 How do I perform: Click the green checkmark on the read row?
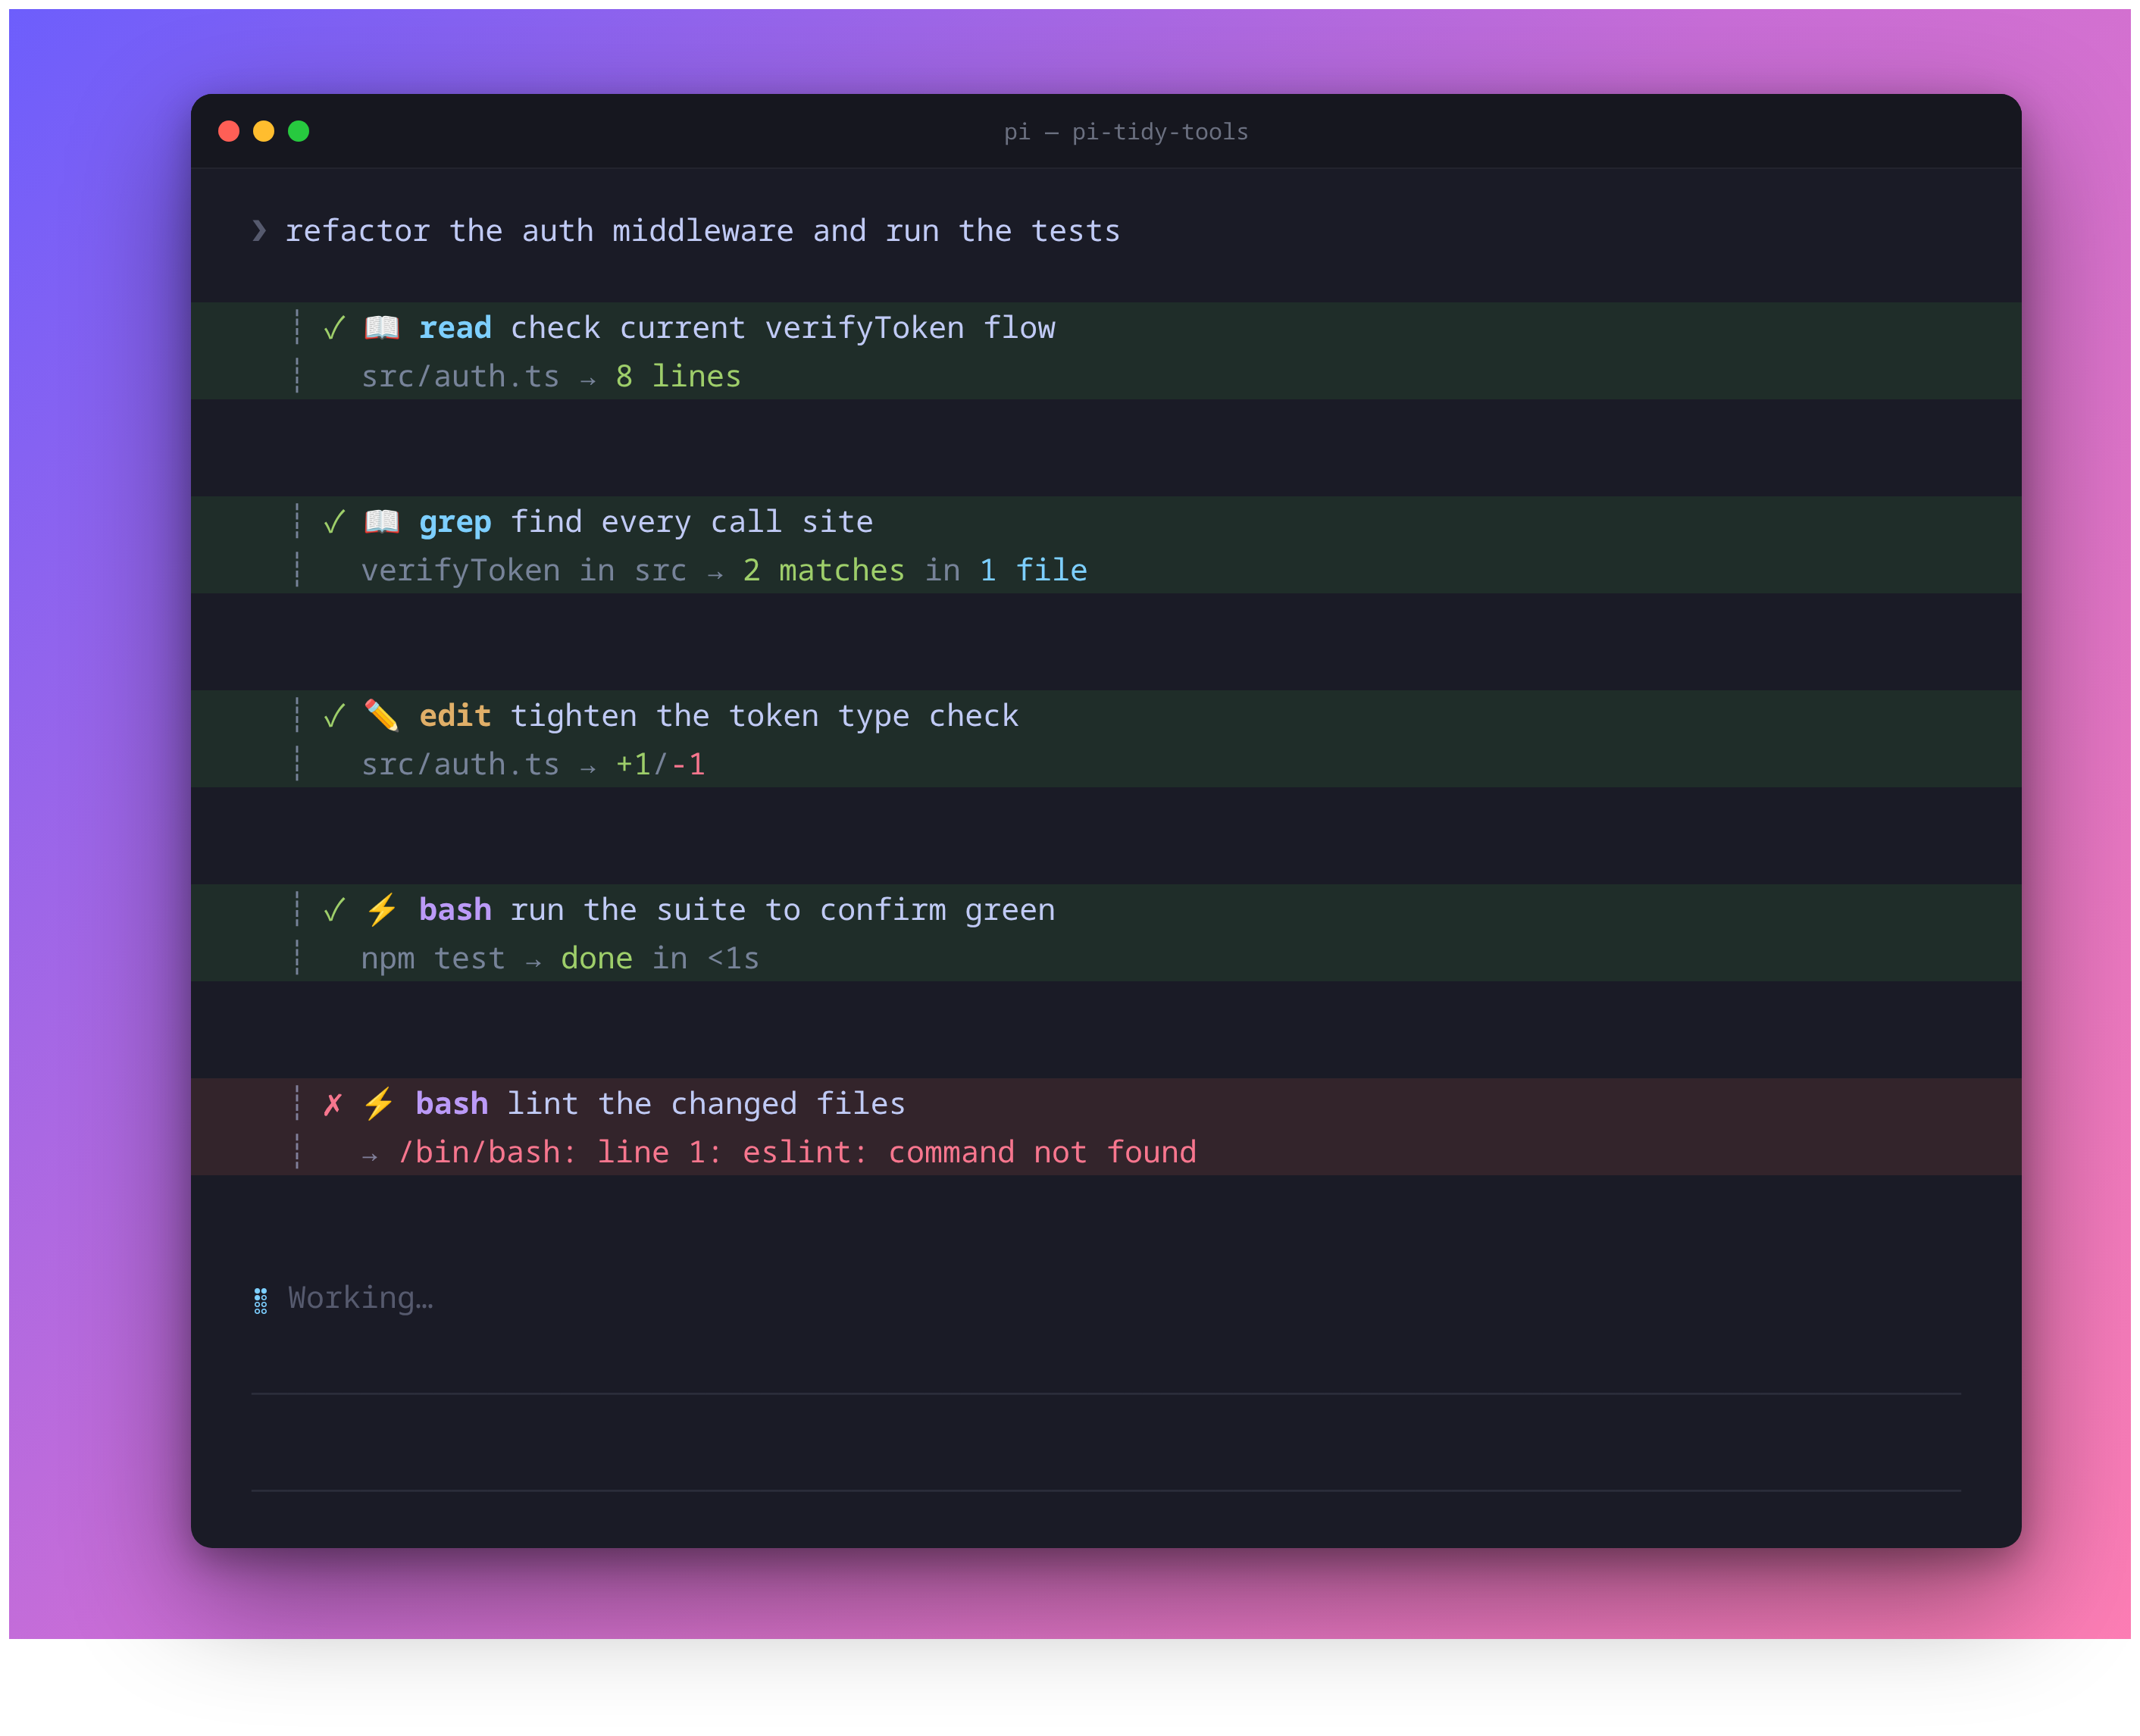(334, 328)
